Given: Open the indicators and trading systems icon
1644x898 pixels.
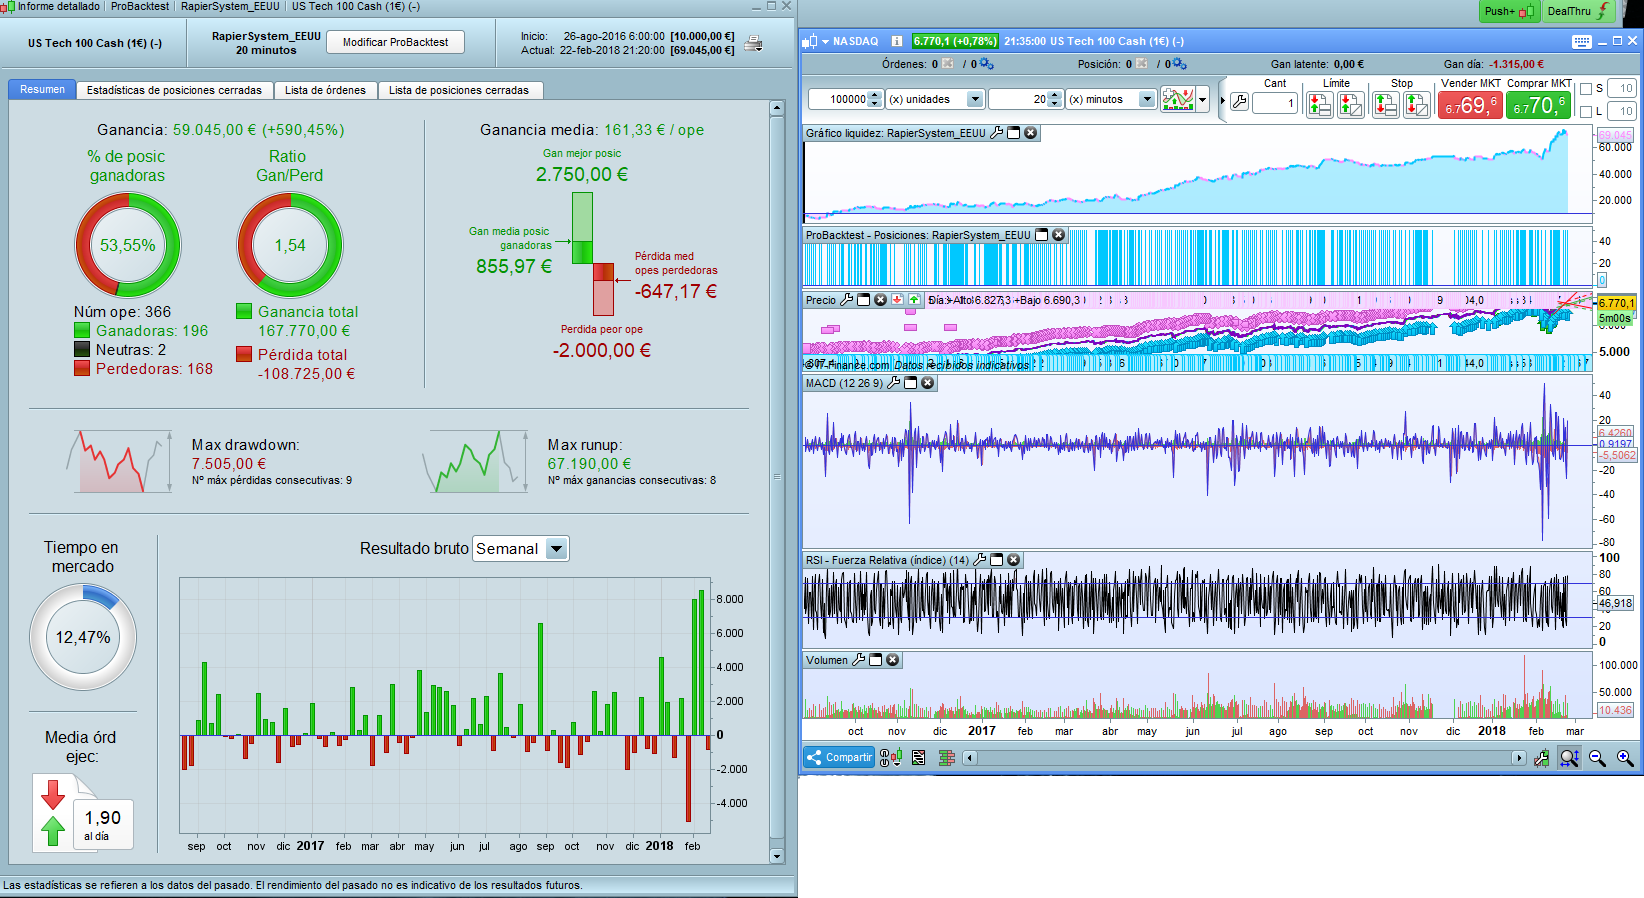Looking at the screenshot, I should click(x=1178, y=100).
